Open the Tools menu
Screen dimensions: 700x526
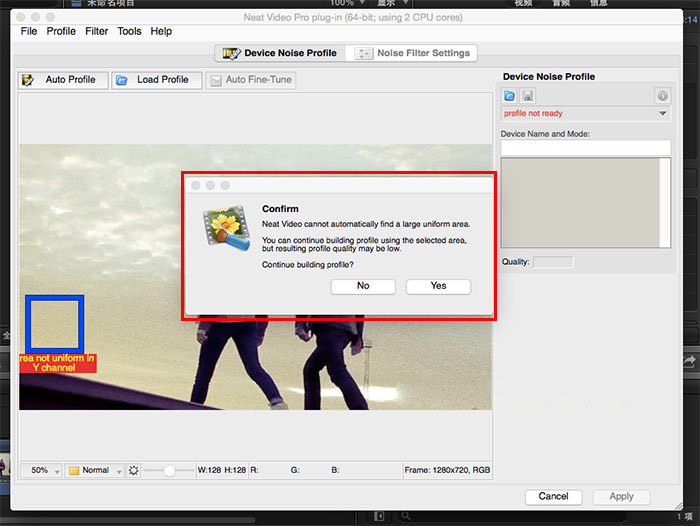(x=129, y=31)
